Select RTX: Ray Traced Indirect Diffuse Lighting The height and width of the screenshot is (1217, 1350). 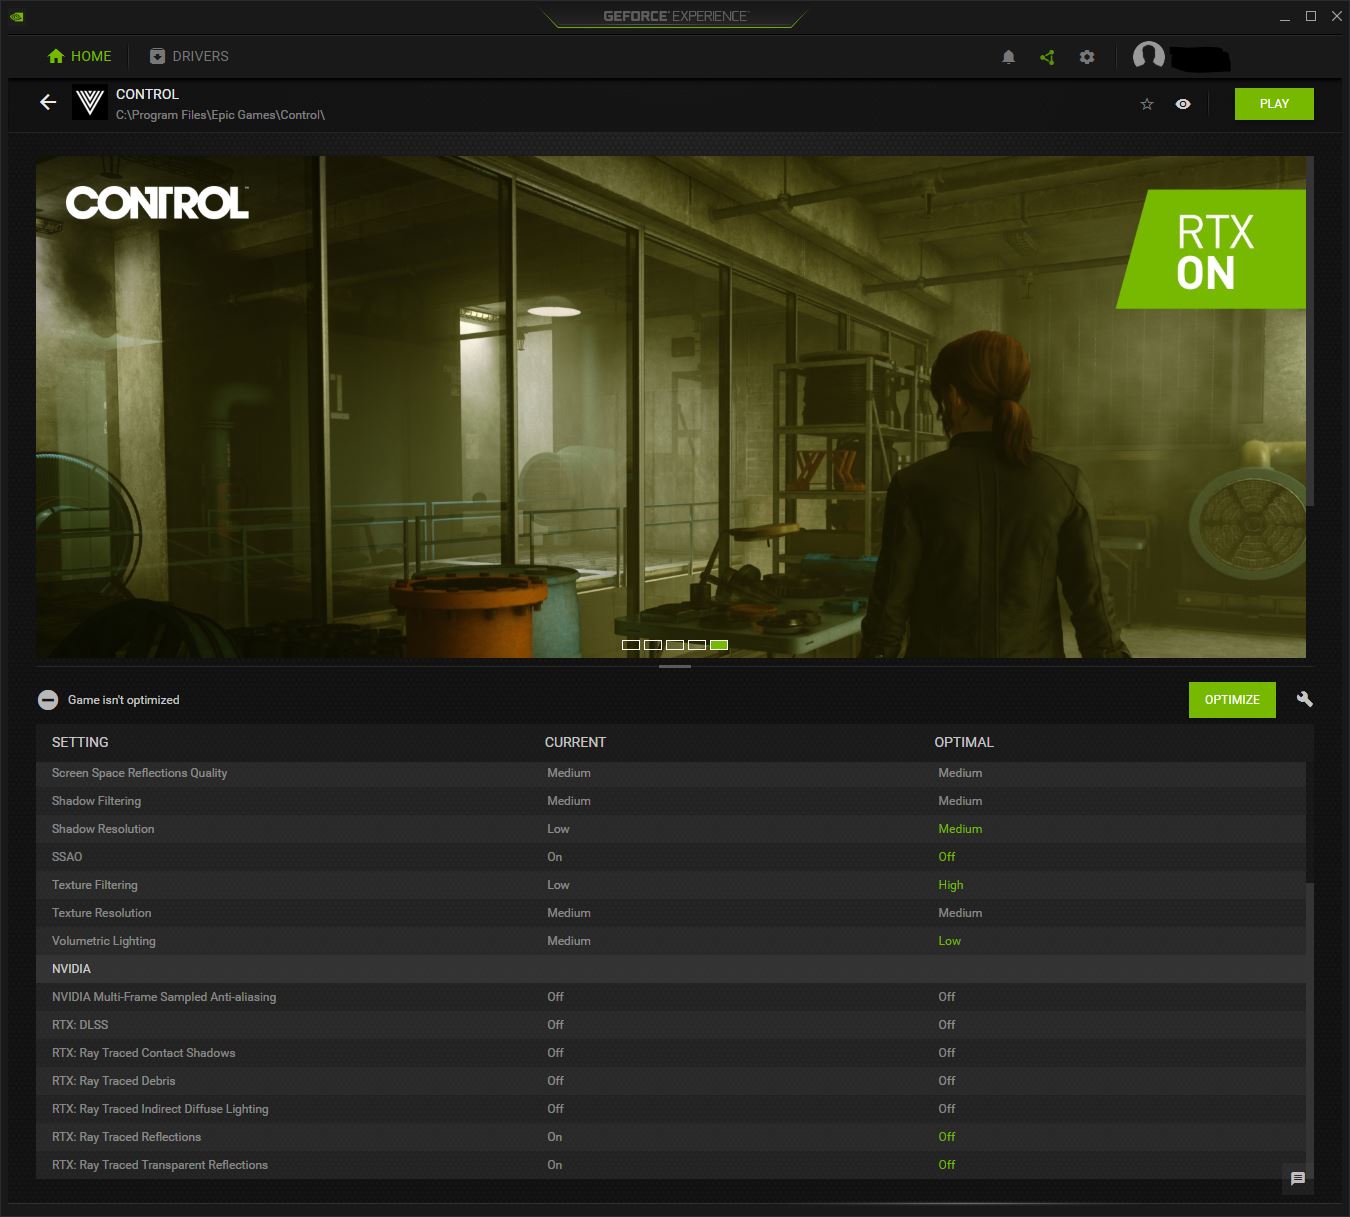click(671, 1109)
